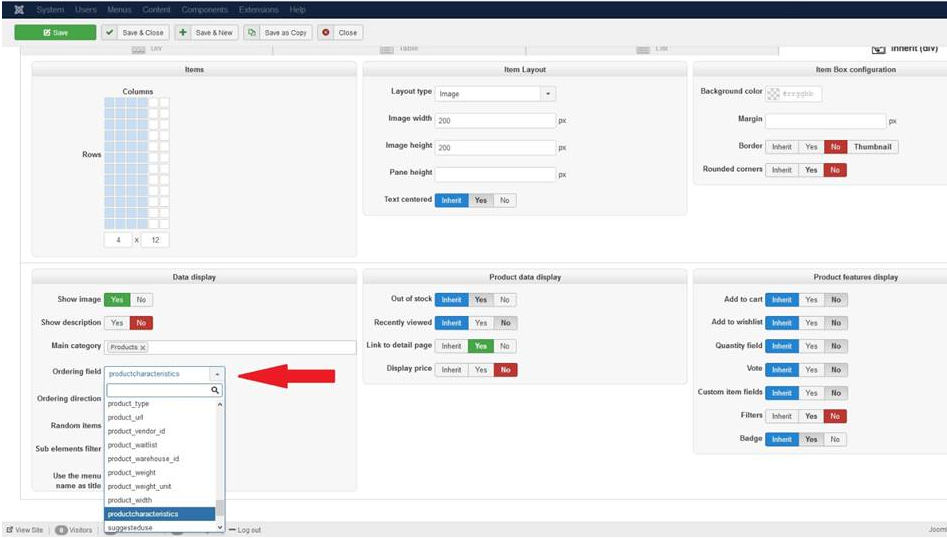Viewport: 947px width, 538px height.
Task: Click the Main category tag field
Action: point(230,347)
